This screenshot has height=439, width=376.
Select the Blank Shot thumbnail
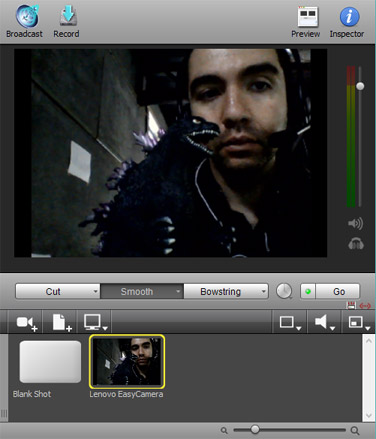(x=50, y=362)
